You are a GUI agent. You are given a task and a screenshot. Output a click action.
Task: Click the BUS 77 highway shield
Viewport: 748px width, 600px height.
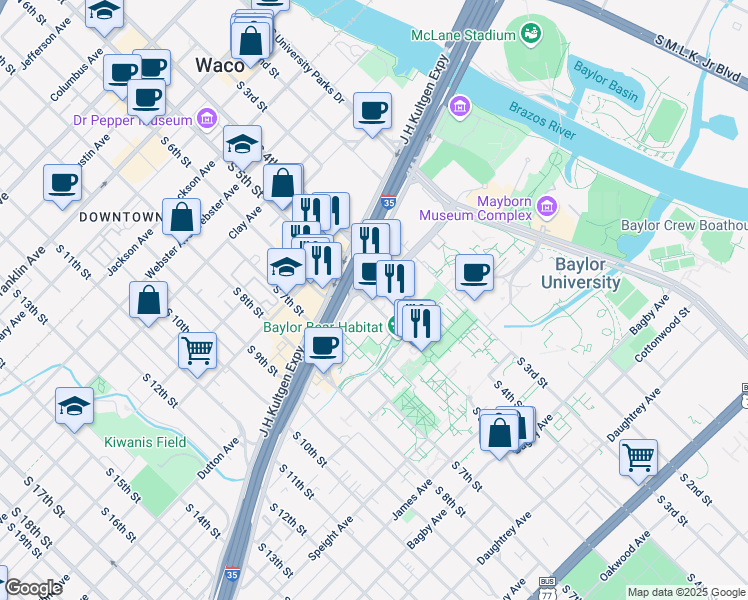[x=547, y=590]
